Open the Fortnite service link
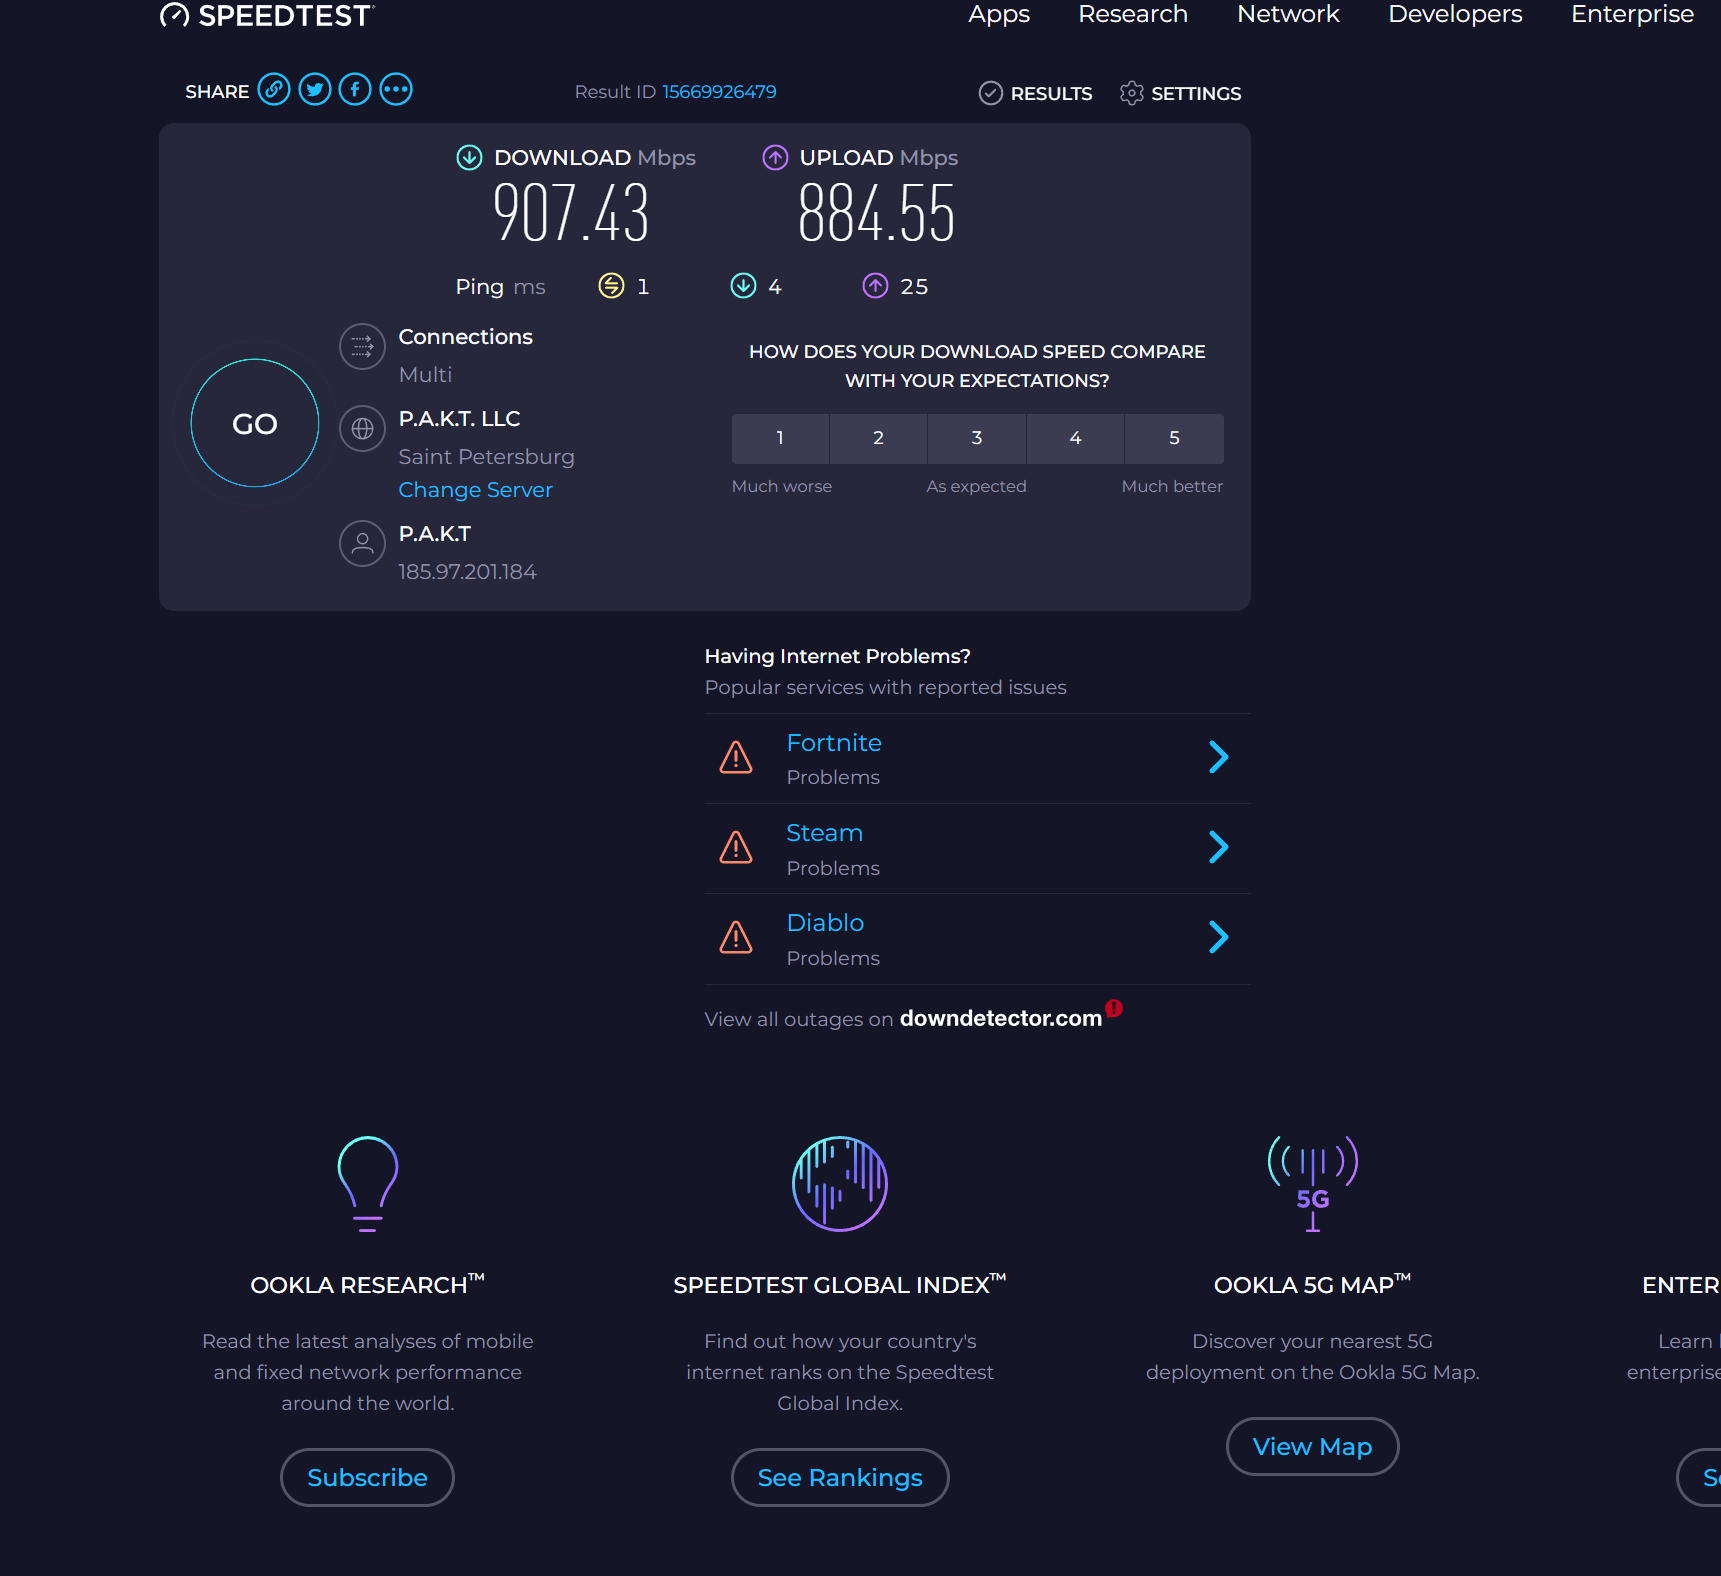1721x1576 pixels. point(834,743)
